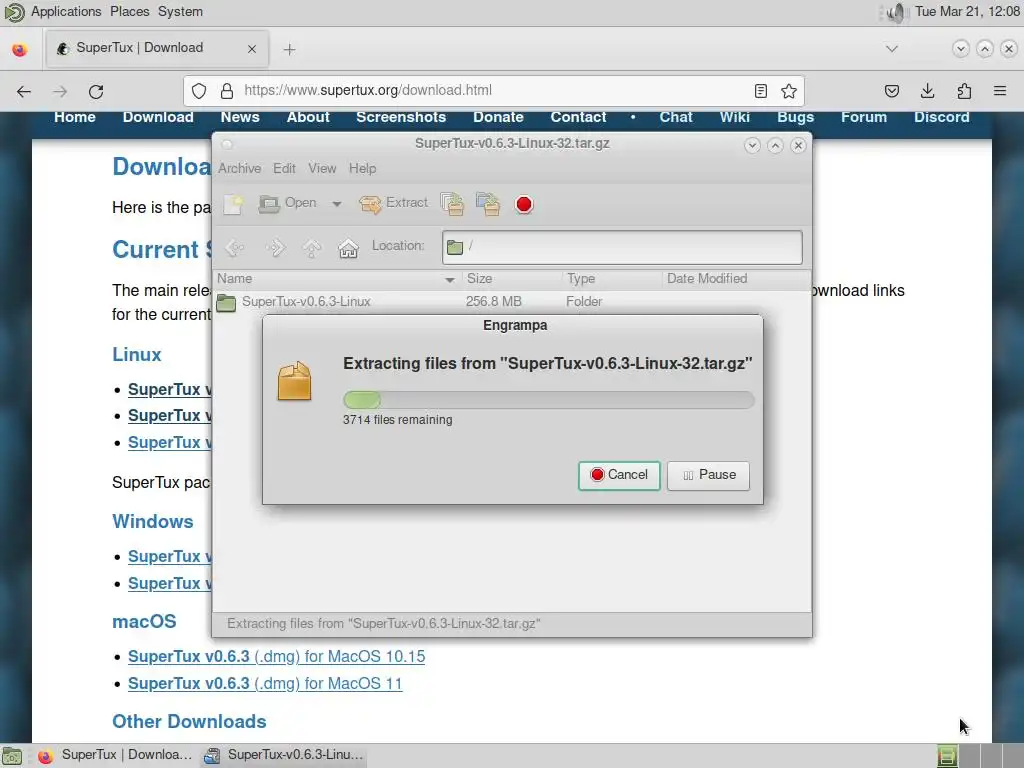Open the Applications menu in top panel
The width and height of the screenshot is (1024, 768).
(x=66, y=12)
